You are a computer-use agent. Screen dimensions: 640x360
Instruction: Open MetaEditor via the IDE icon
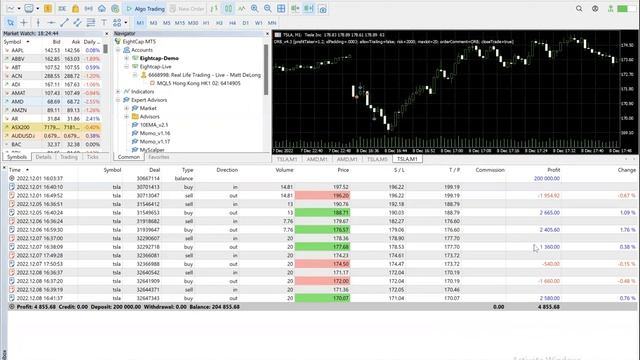coord(62,9)
